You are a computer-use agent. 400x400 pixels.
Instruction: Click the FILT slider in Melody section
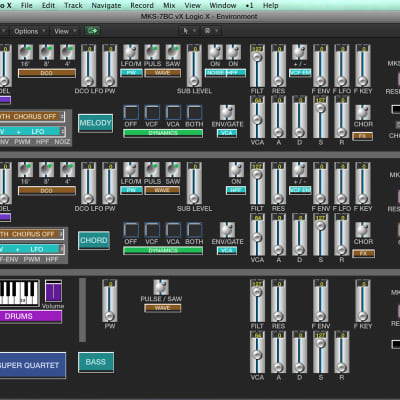pyautogui.click(x=257, y=66)
